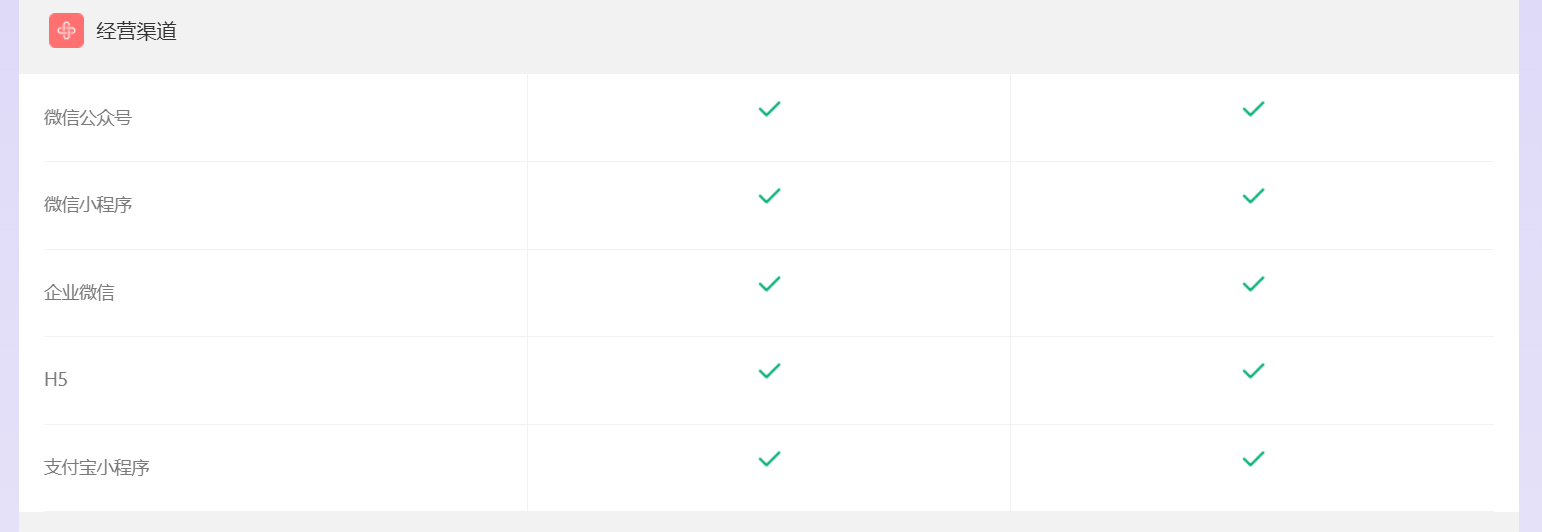Screen dimensions: 1542x532
Task: Click H5 checkmark in first plan column
Action: click(769, 371)
